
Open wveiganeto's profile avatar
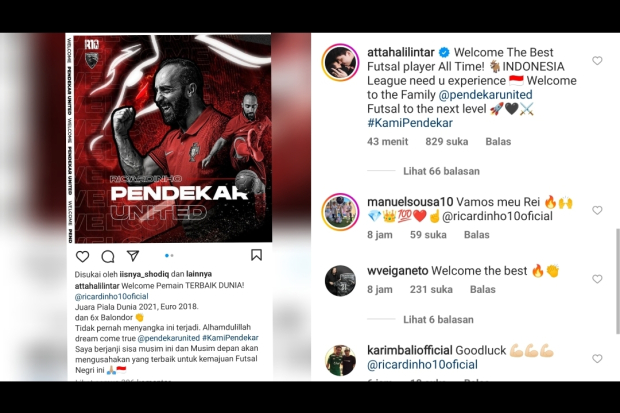click(x=340, y=281)
